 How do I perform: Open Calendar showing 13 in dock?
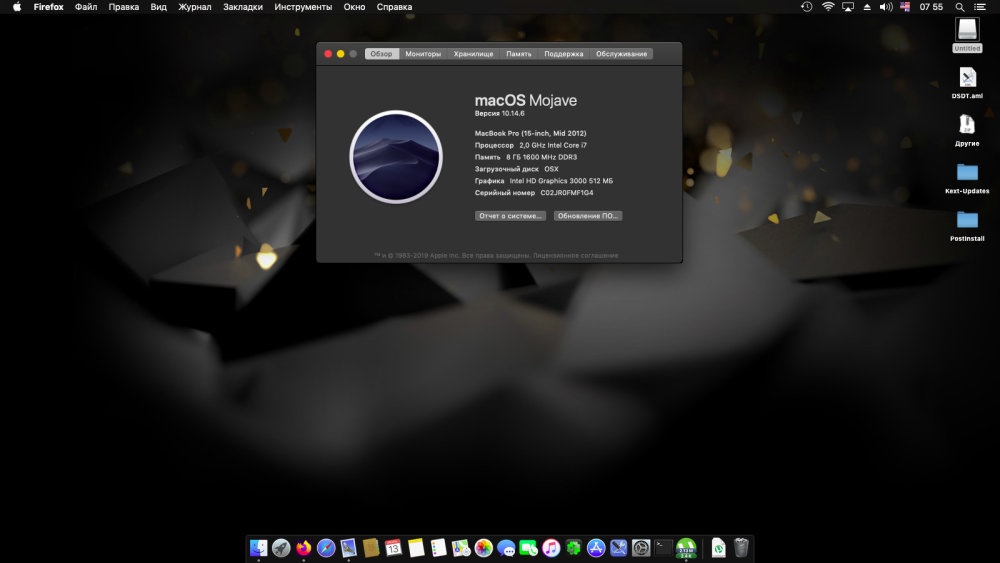tap(393, 548)
